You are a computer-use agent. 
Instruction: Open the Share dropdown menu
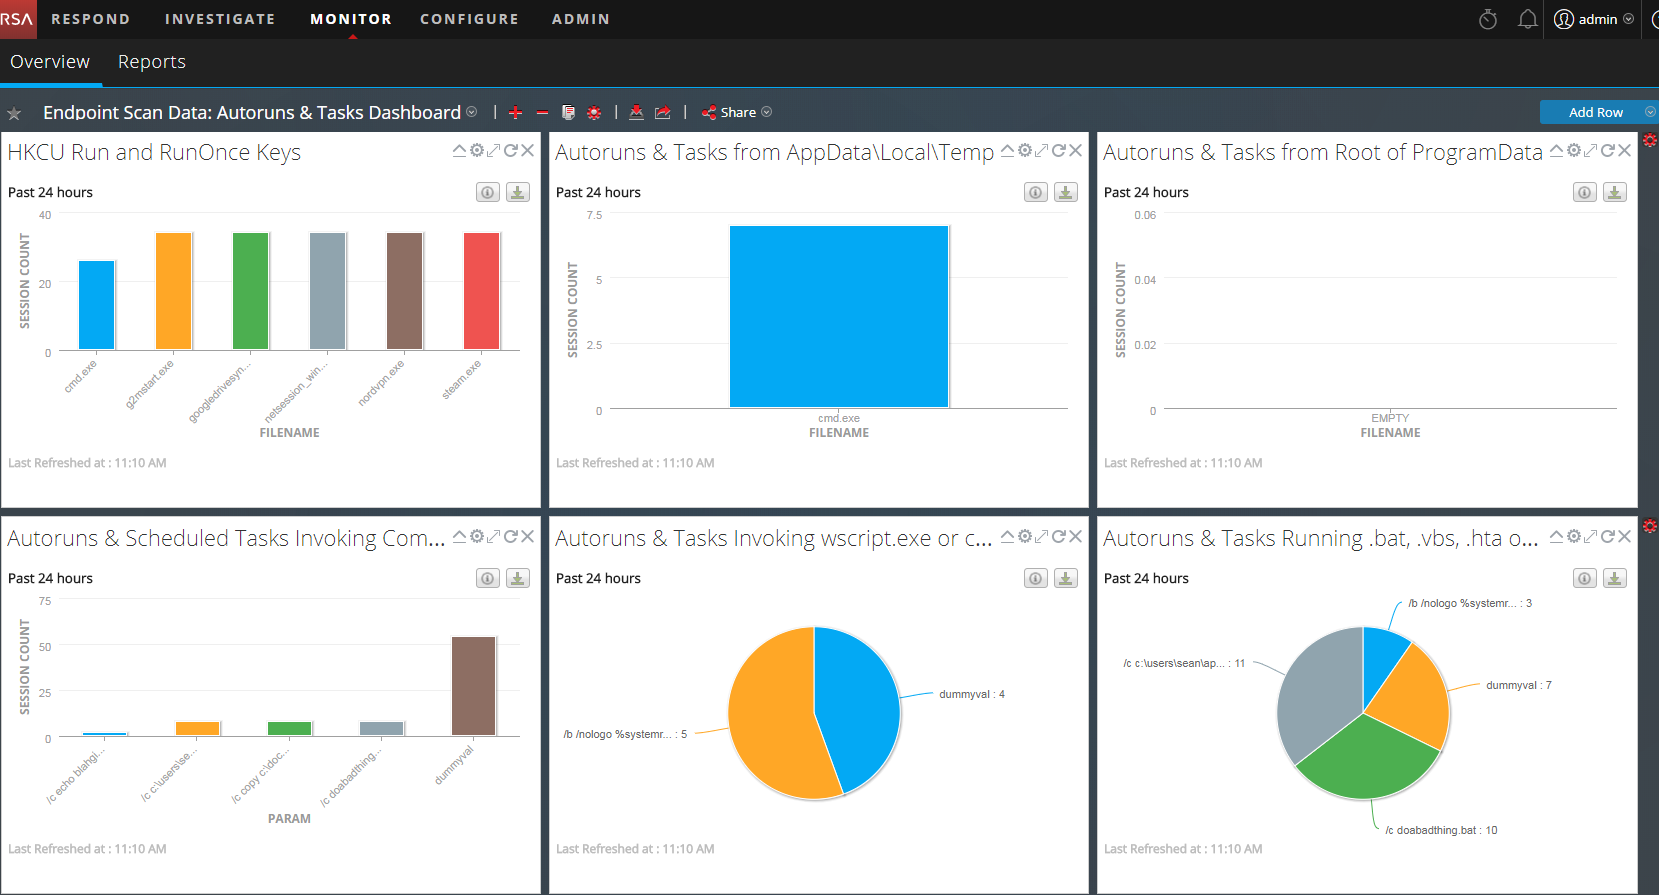pyautogui.click(x=737, y=113)
